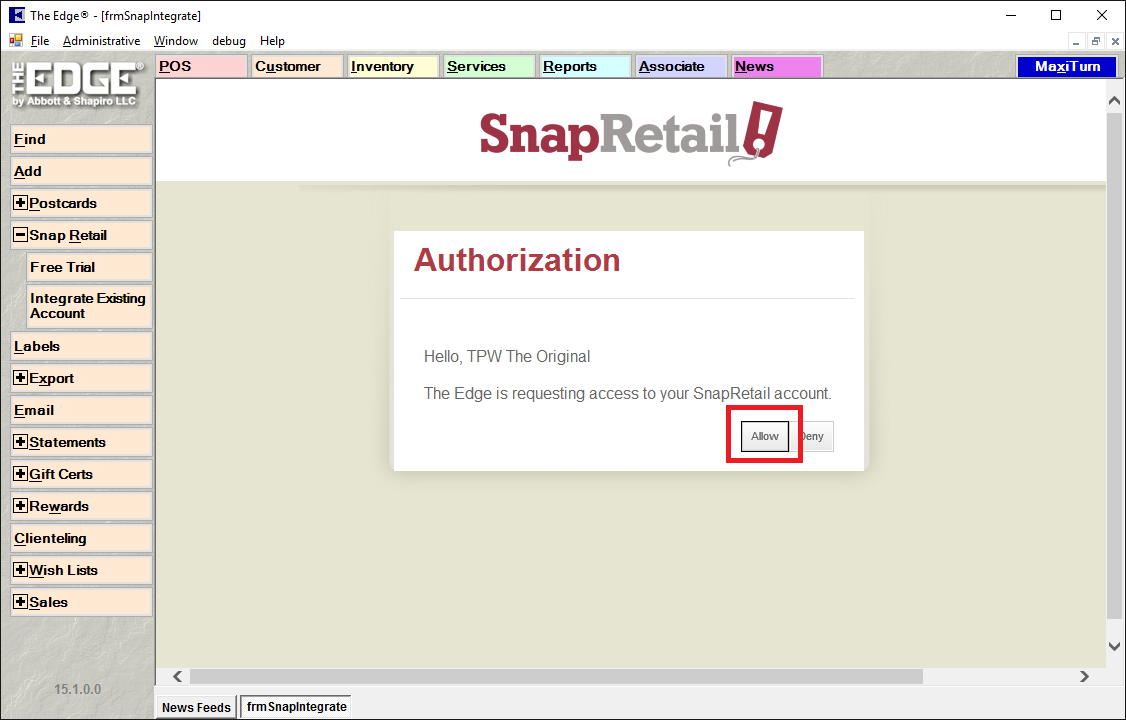Expand the Gift Certs group
This screenshot has height=720, width=1126.
point(21,474)
